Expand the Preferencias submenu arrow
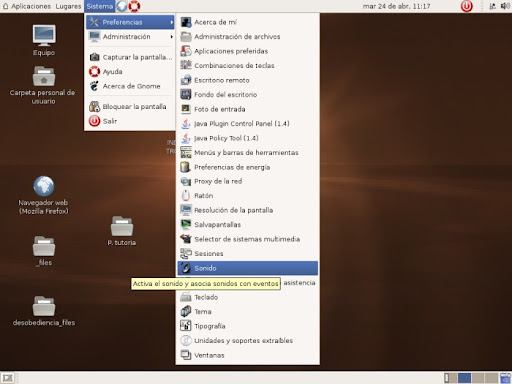The height and width of the screenshot is (384, 512). click(x=171, y=22)
